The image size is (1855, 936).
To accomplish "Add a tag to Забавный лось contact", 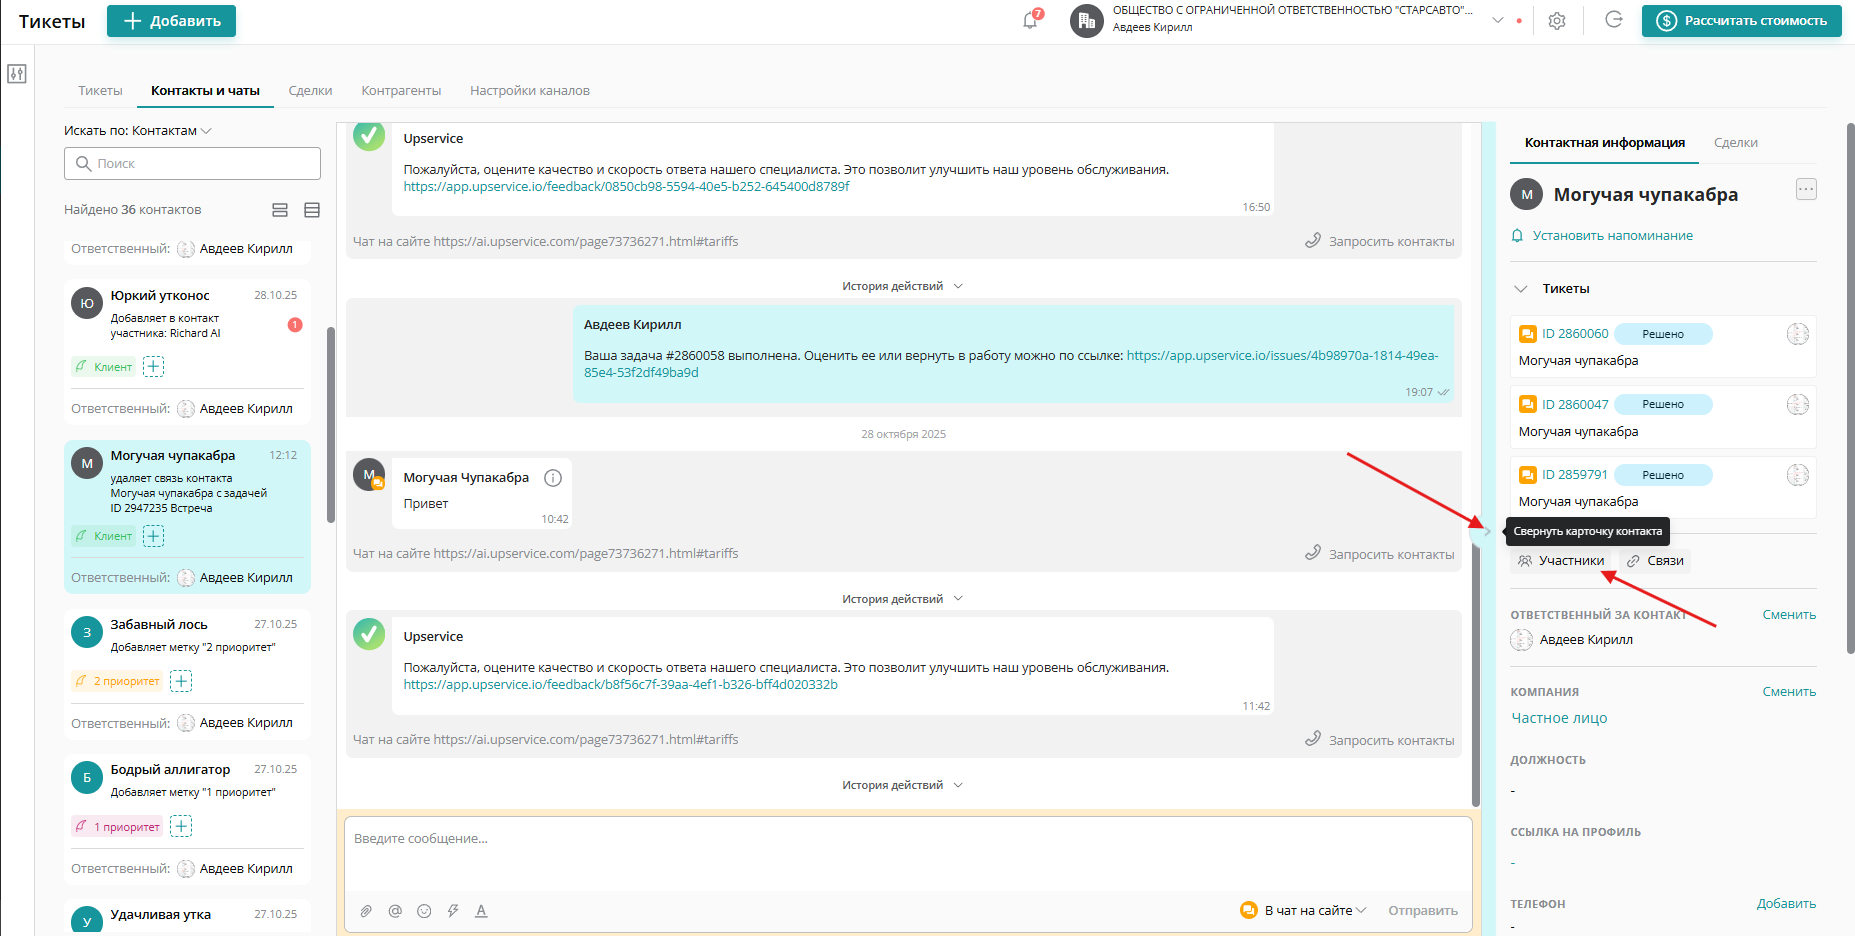I will (181, 681).
